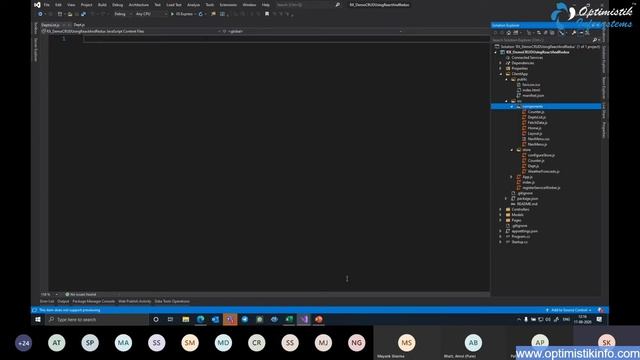Select index.html file

click(531, 90)
